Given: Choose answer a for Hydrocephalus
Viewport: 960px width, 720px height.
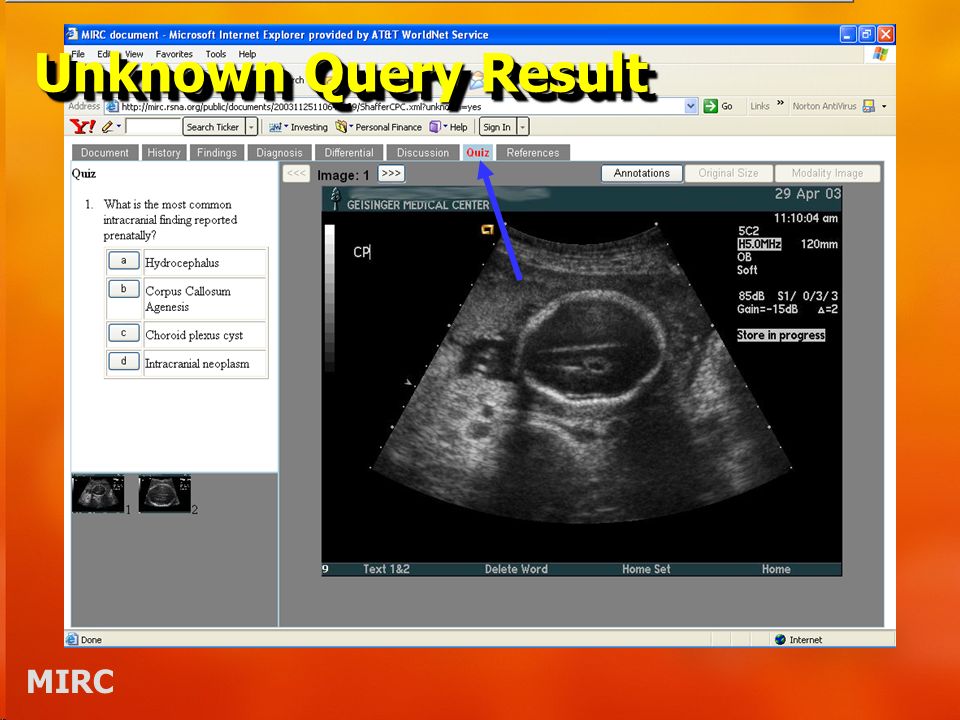Looking at the screenshot, I should click(x=124, y=261).
